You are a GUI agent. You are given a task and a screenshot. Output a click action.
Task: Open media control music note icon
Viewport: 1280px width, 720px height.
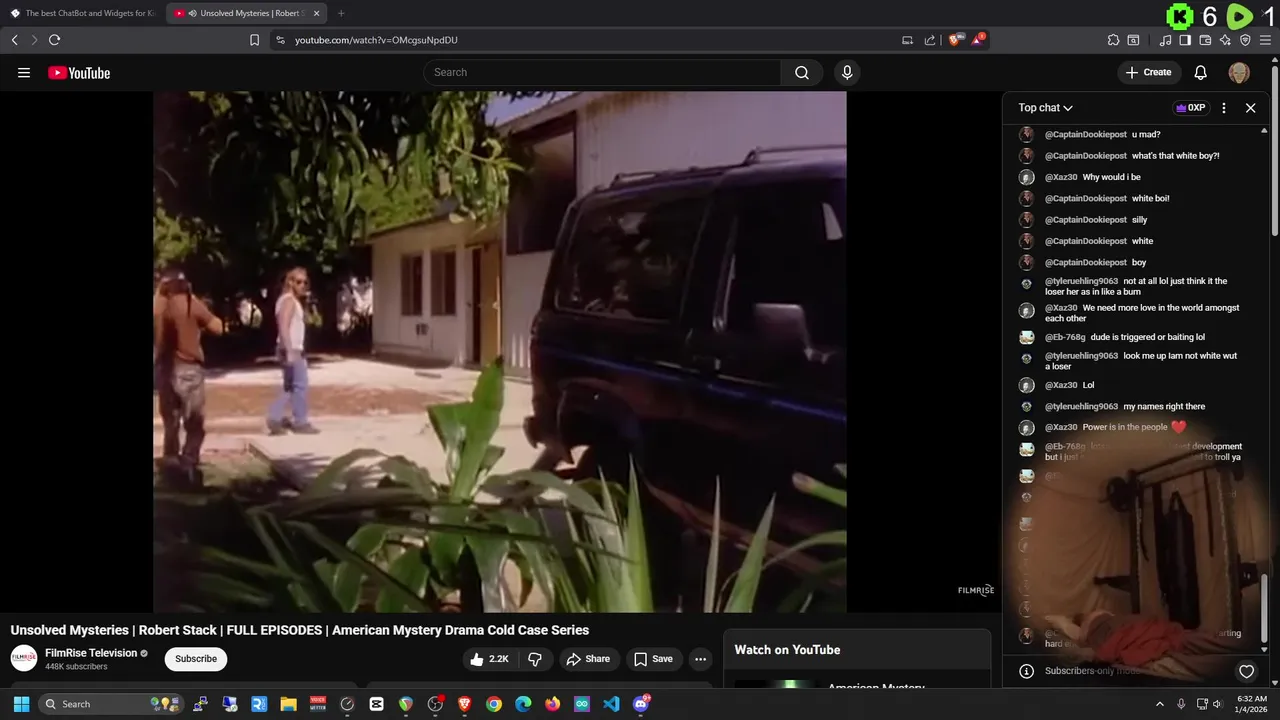[1165, 40]
